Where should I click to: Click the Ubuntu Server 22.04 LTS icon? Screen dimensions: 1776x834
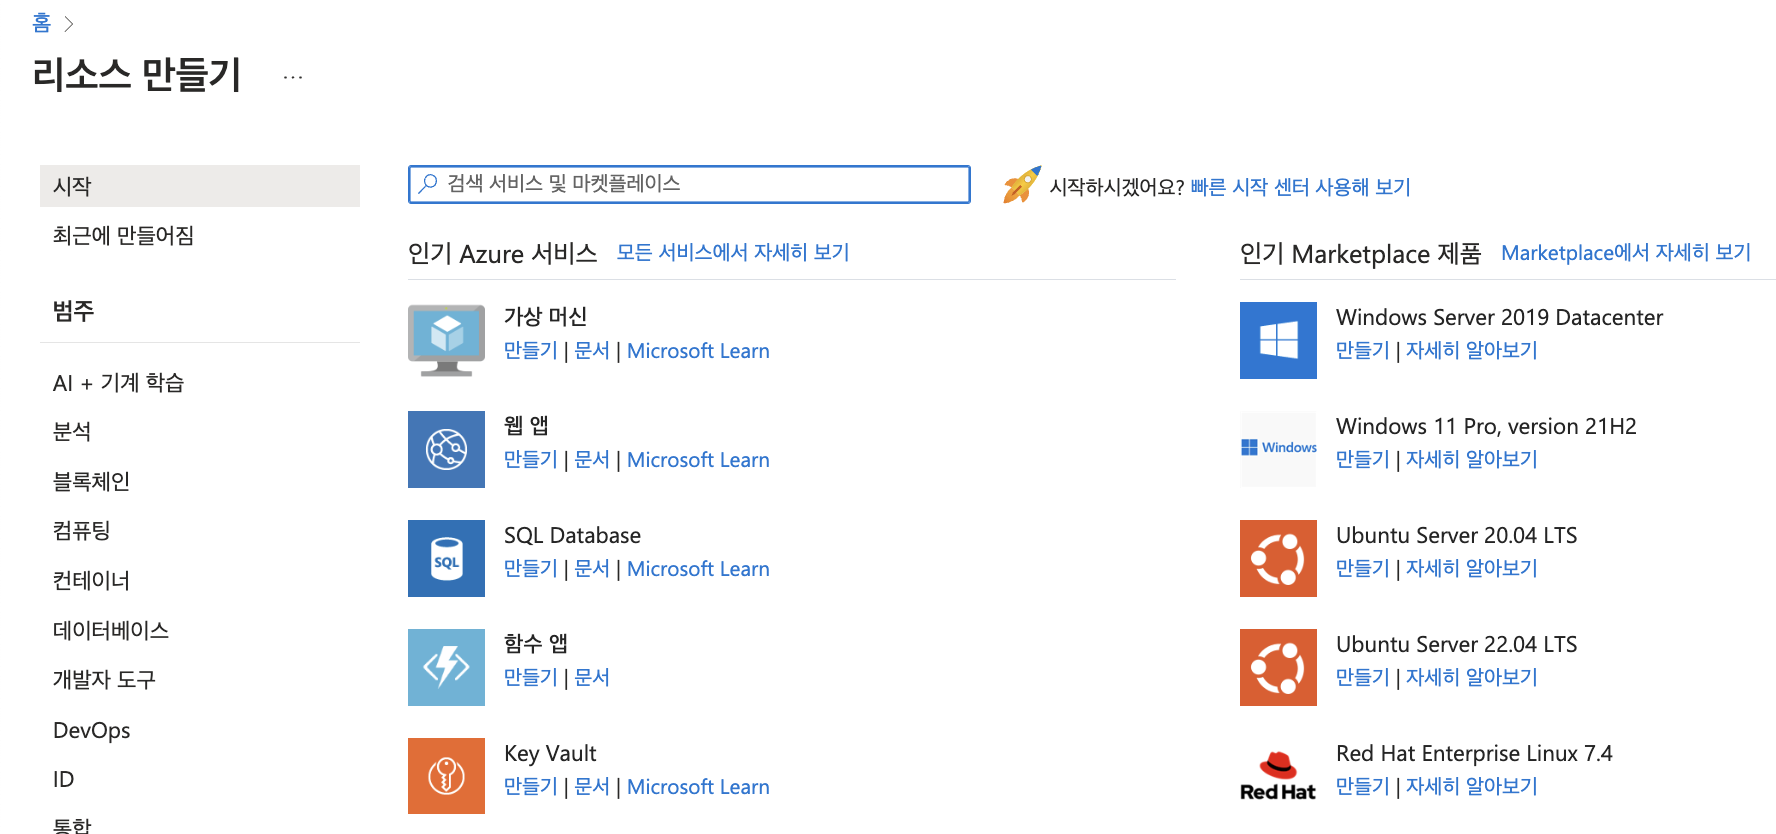1278,667
